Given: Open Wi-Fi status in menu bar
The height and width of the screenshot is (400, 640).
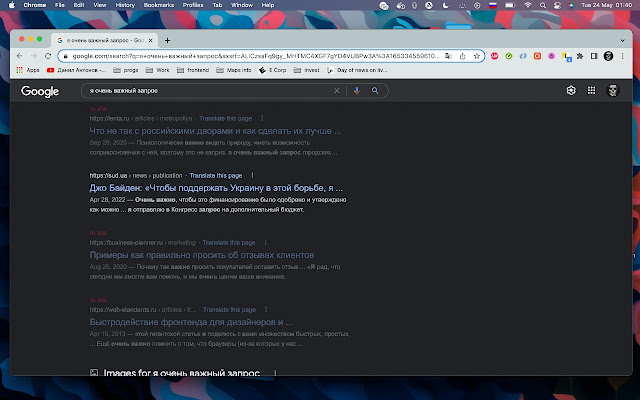Looking at the screenshot, I should pos(528,5).
